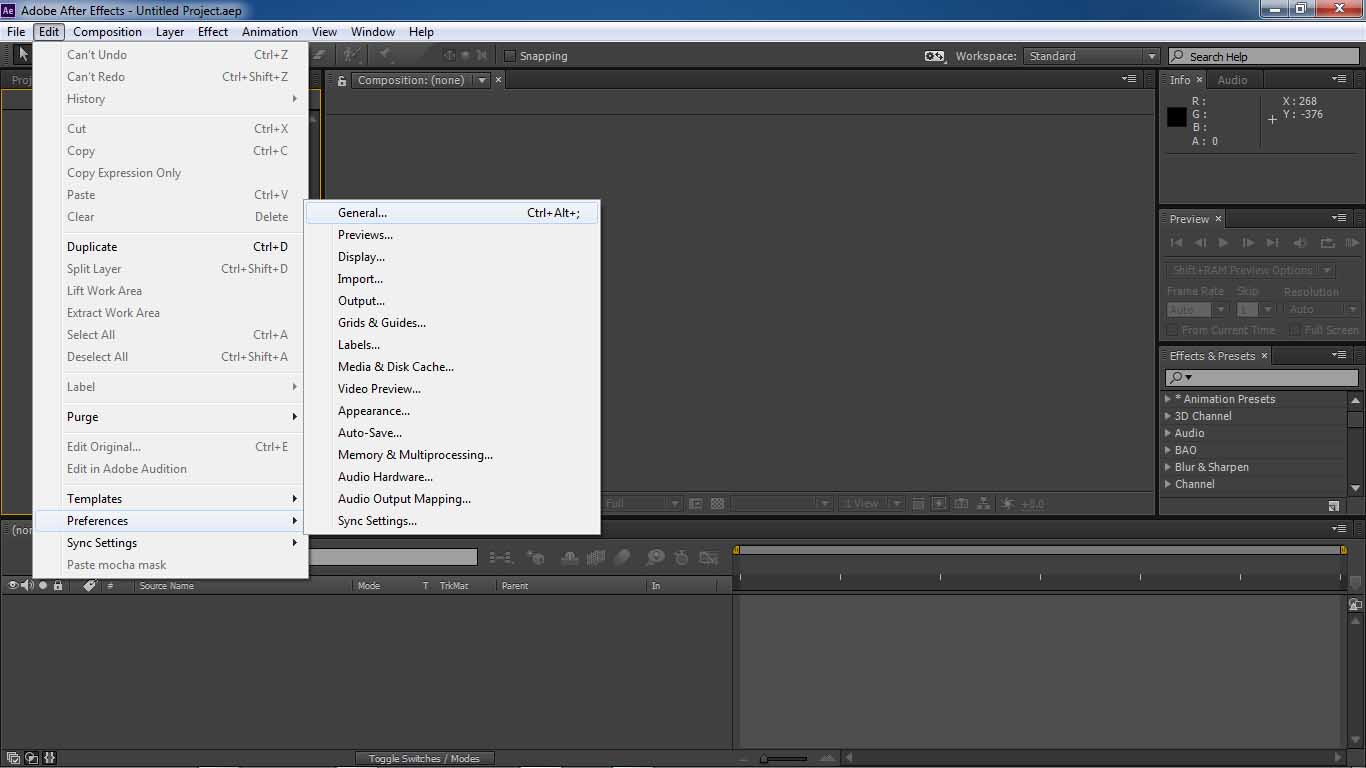The width and height of the screenshot is (1366, 768).
Task: Open the Composition menu in the menu bar
Action: [107, 32]
